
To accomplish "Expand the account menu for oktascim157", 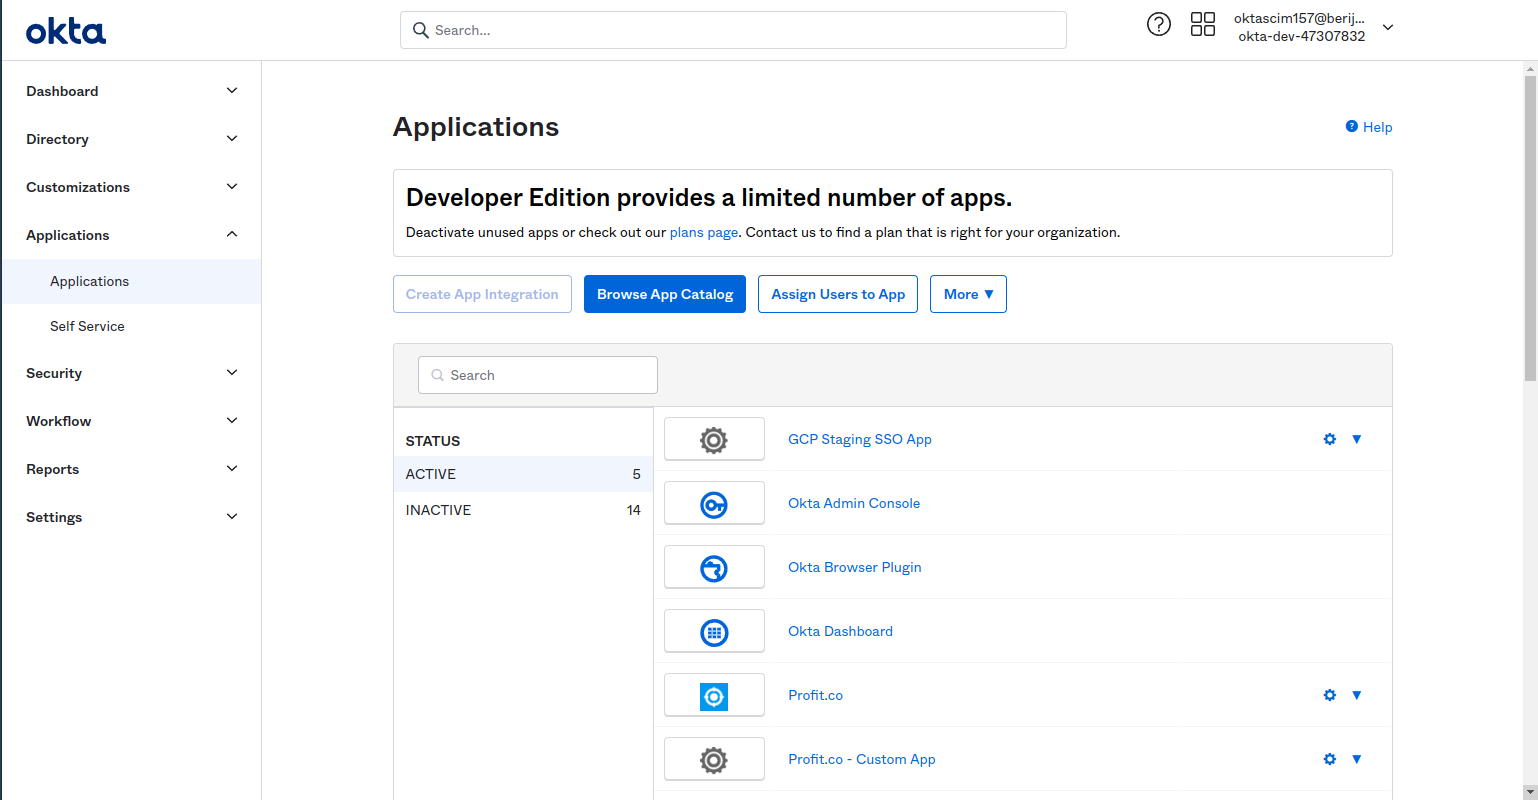I will tap(1388, 28).
